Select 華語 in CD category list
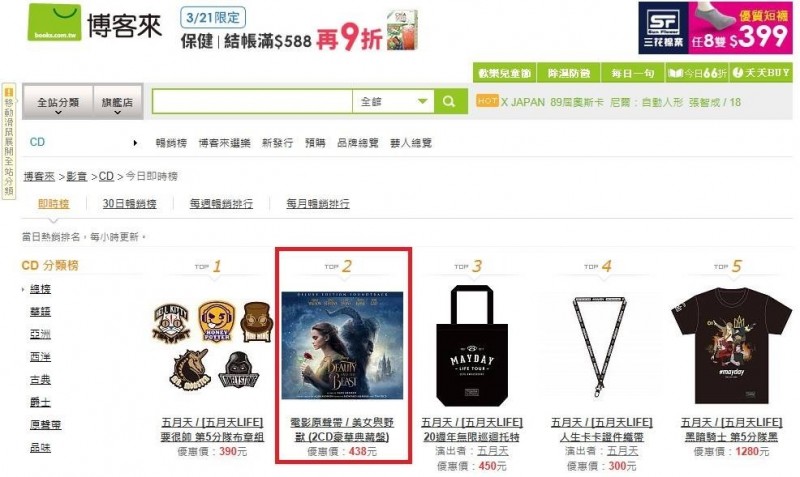The height and width of the screenshot is (477, 800). [x=40, y=311]
